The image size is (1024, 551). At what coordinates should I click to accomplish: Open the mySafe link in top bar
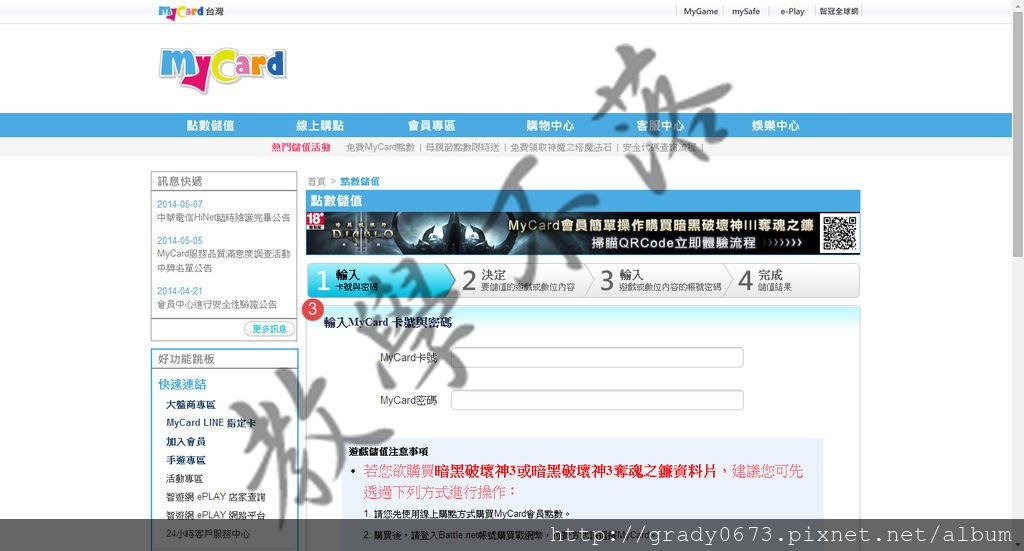tap(746, 11)
